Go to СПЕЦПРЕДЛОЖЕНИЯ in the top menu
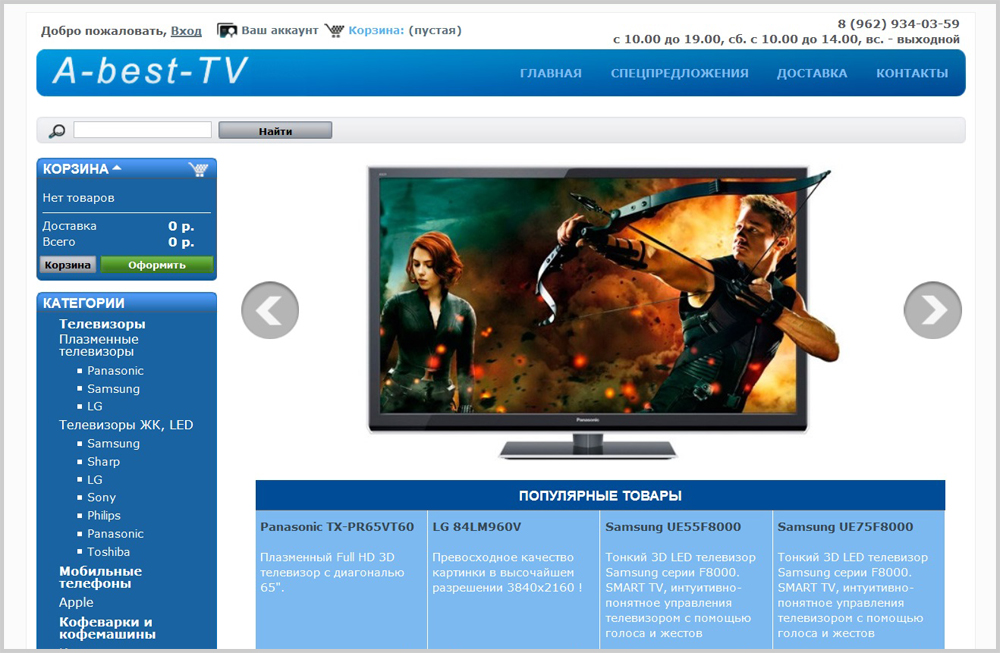Image resolution: width=1000 pixels, height=653 pixels. pos(679,73)
